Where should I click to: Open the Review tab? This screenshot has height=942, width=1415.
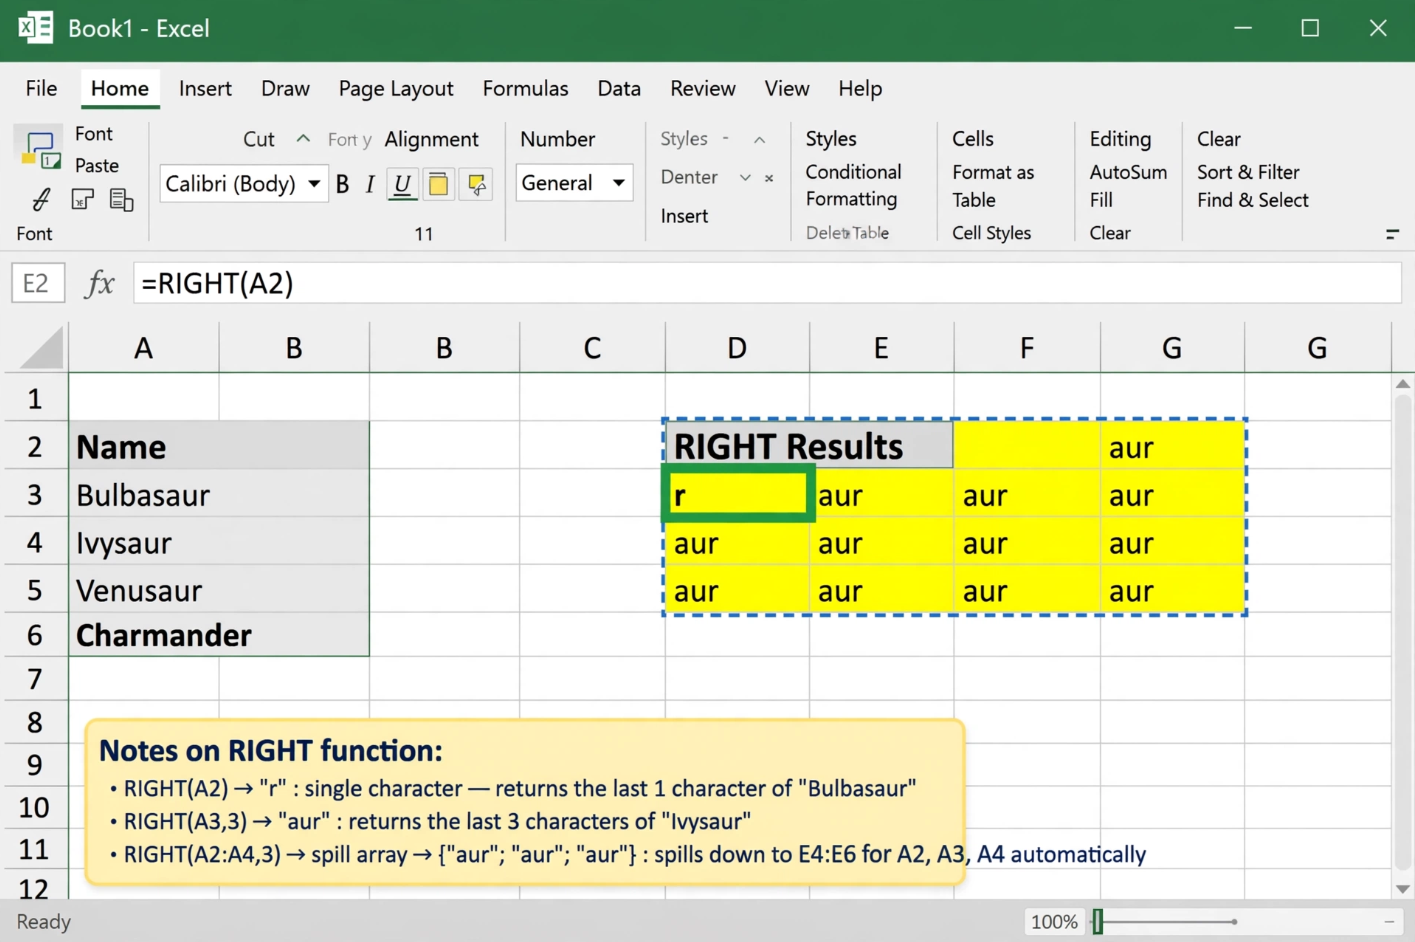coord(703,88)
